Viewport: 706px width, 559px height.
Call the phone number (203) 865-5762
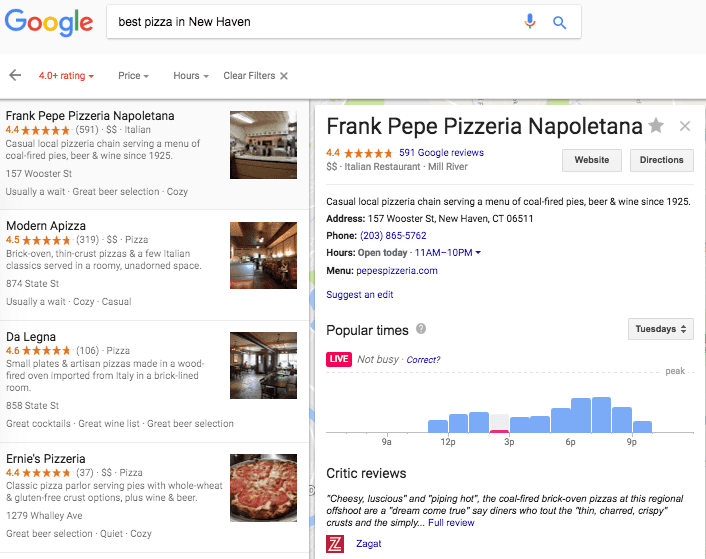[x=393, y=235]
